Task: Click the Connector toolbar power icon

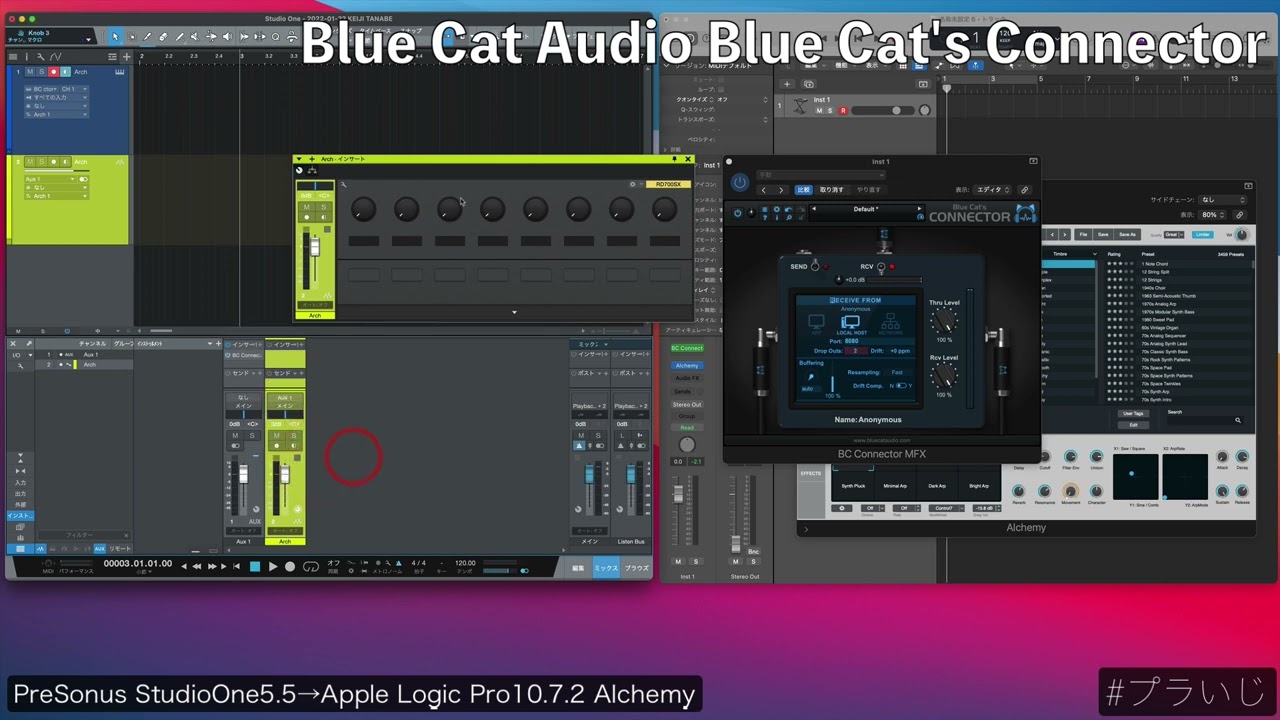Action: click(738, 213)
